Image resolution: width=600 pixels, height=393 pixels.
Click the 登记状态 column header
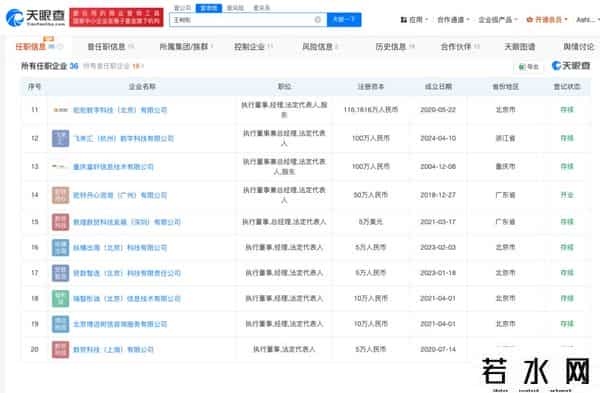(567, 86)
